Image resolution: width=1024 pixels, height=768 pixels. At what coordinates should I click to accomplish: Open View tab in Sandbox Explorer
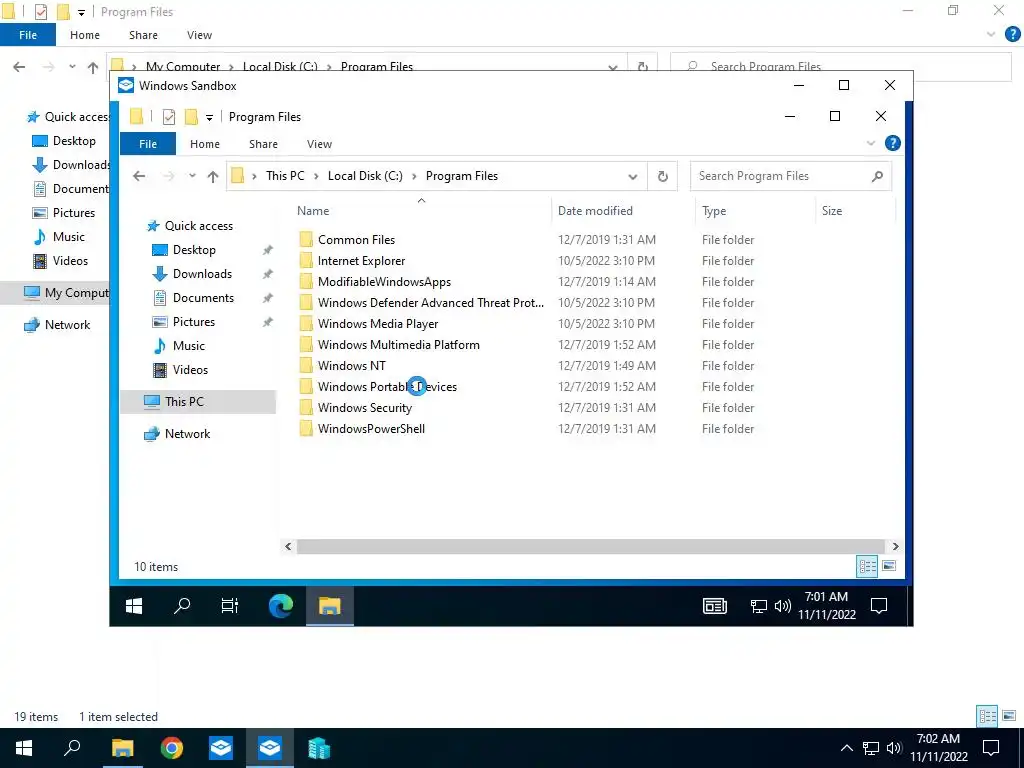point(319,144)
